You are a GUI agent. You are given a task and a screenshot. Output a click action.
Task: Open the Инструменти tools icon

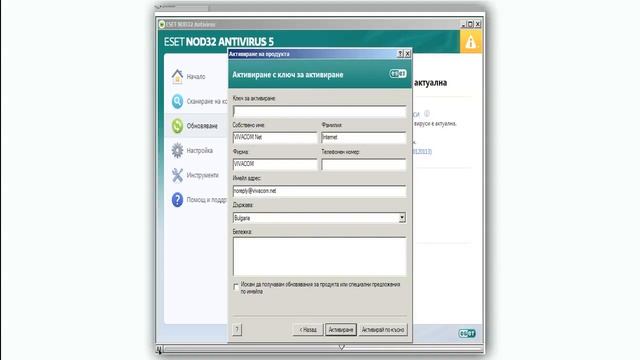[177, 175]
